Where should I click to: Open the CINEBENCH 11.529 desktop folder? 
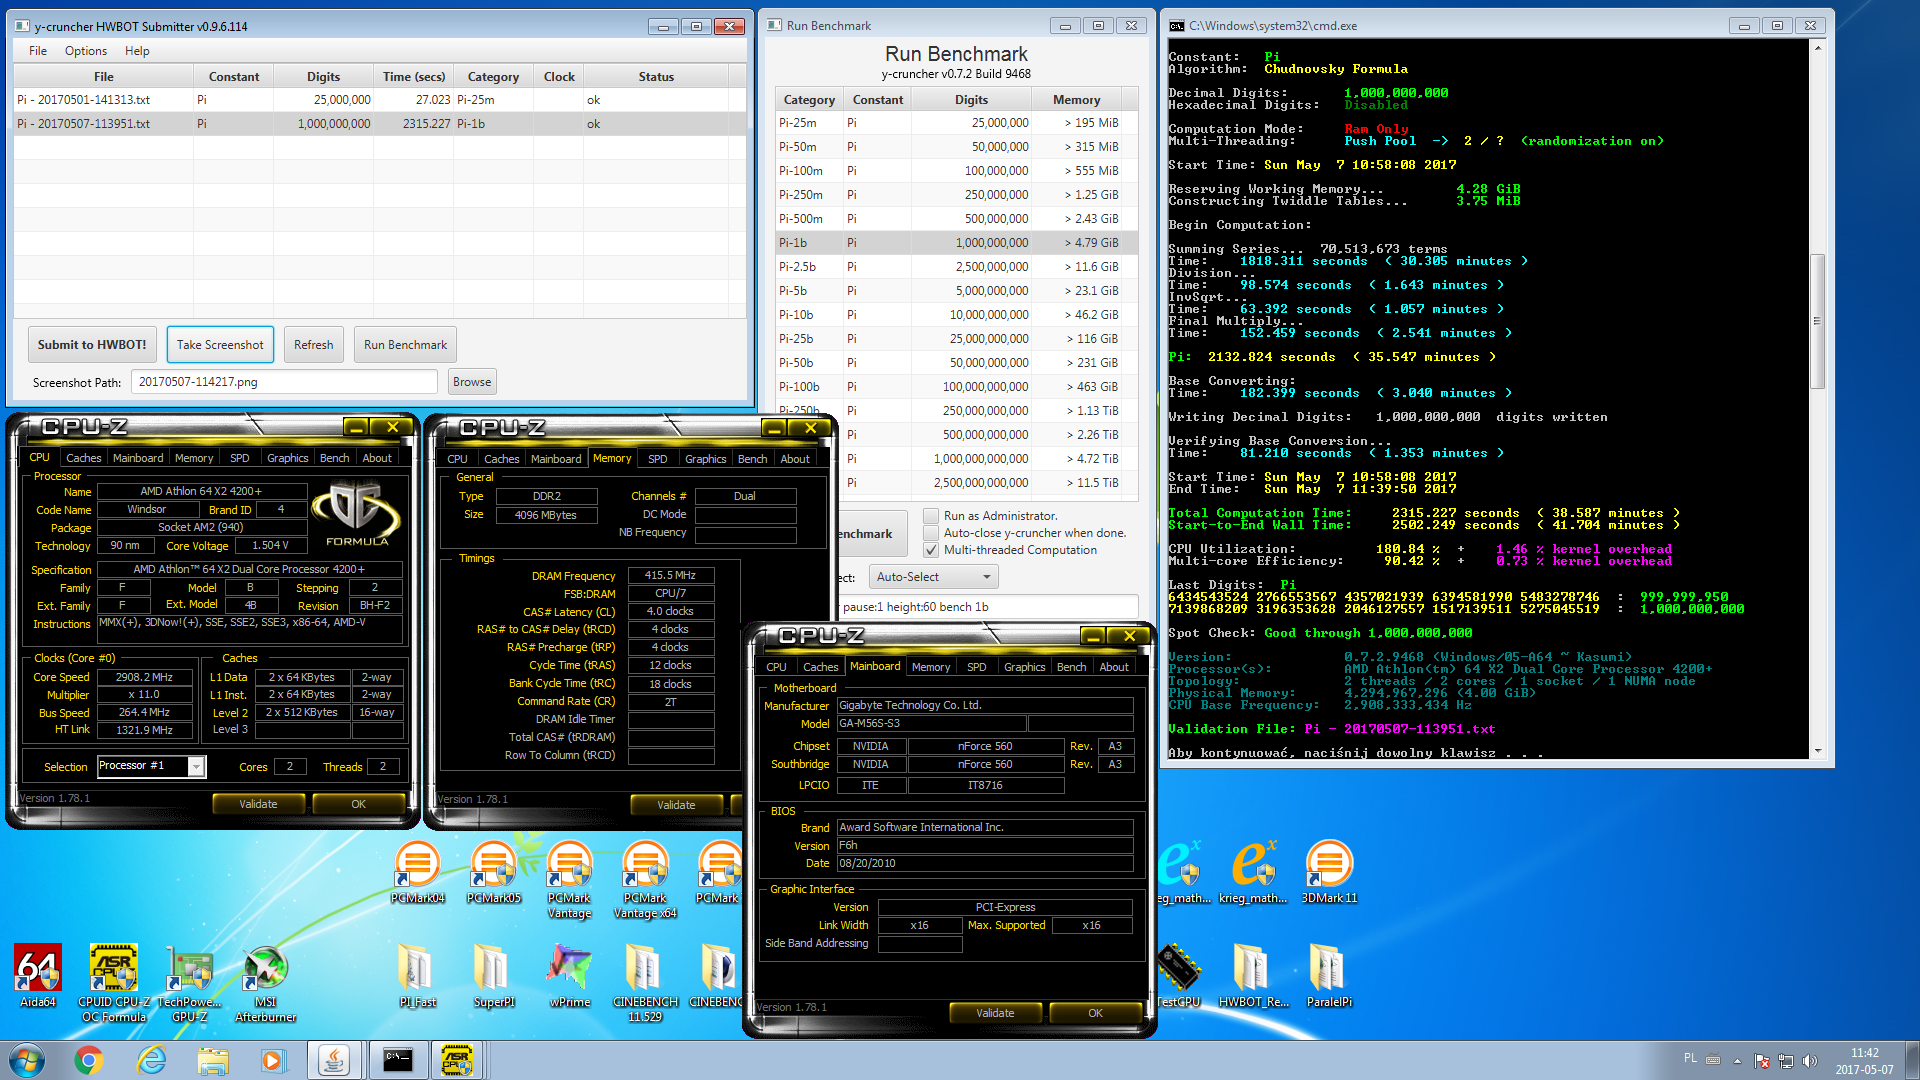(x=645, y=983)
